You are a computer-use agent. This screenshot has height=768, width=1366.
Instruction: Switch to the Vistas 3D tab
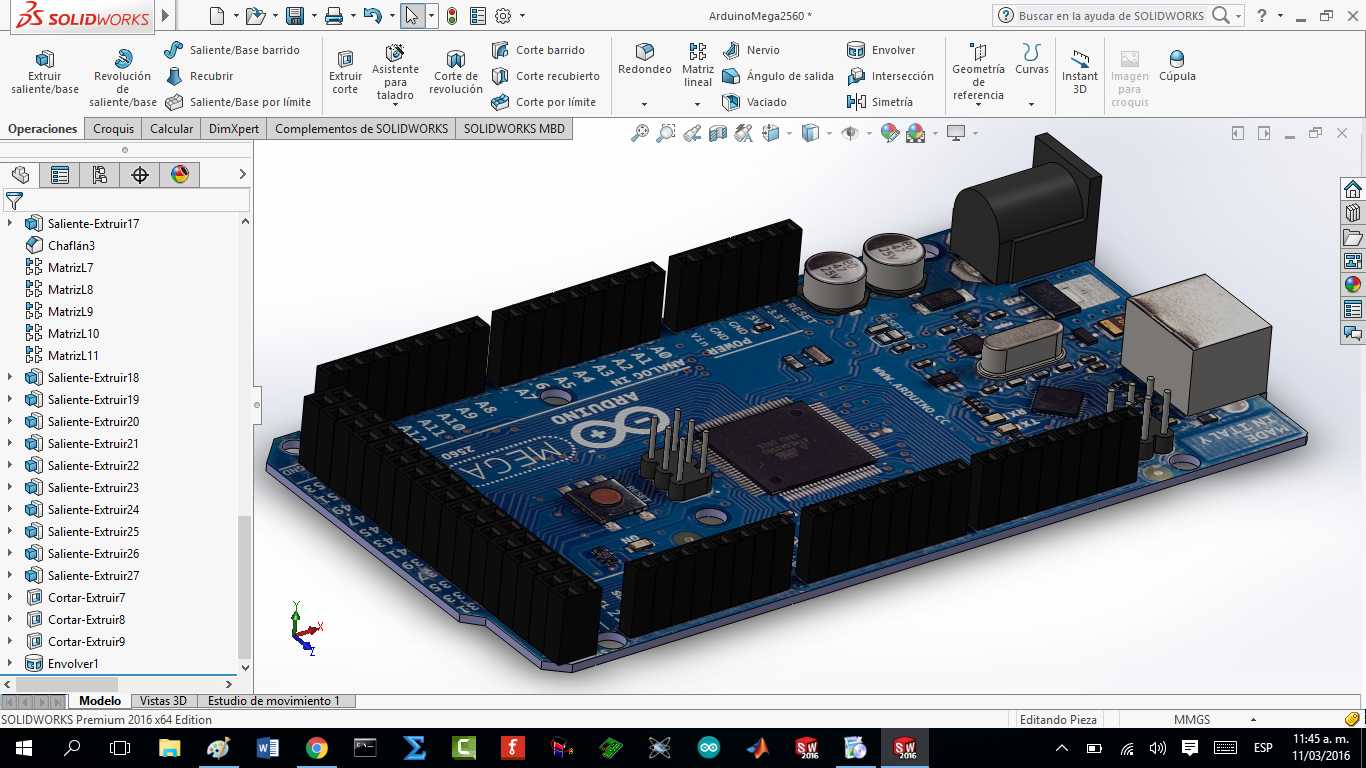(163, 701)
